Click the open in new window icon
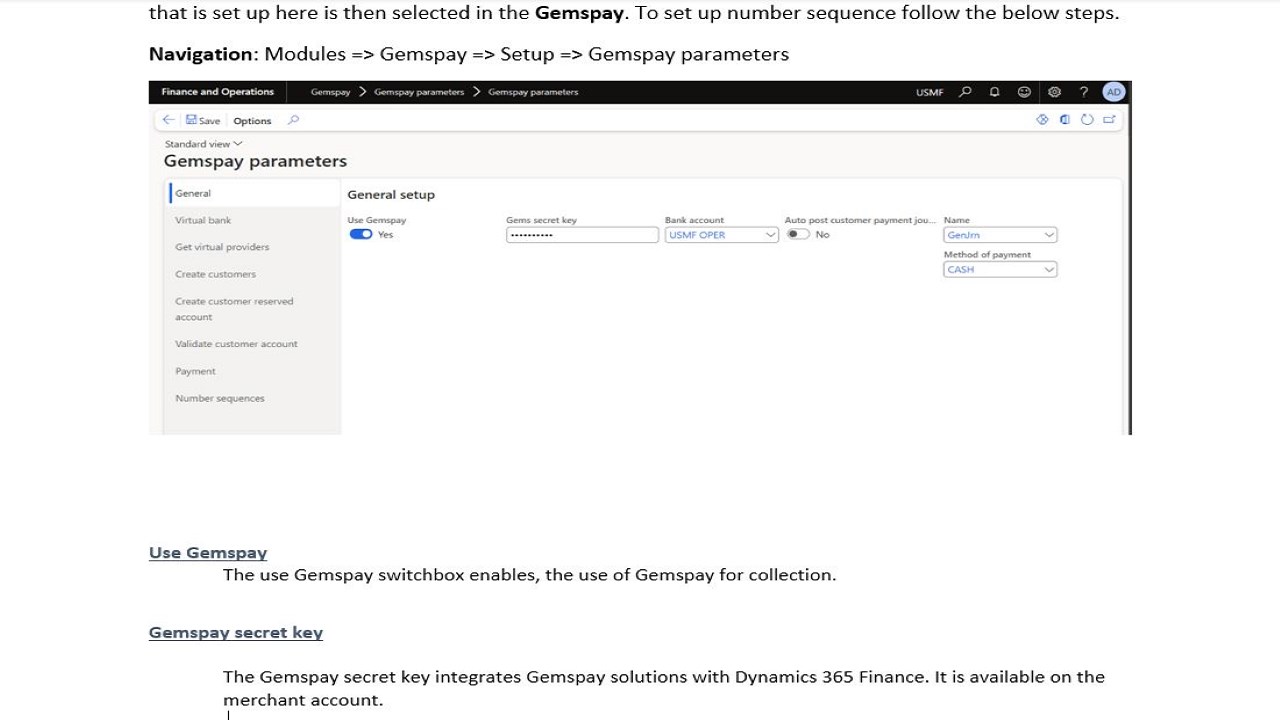 (1109, 120)
